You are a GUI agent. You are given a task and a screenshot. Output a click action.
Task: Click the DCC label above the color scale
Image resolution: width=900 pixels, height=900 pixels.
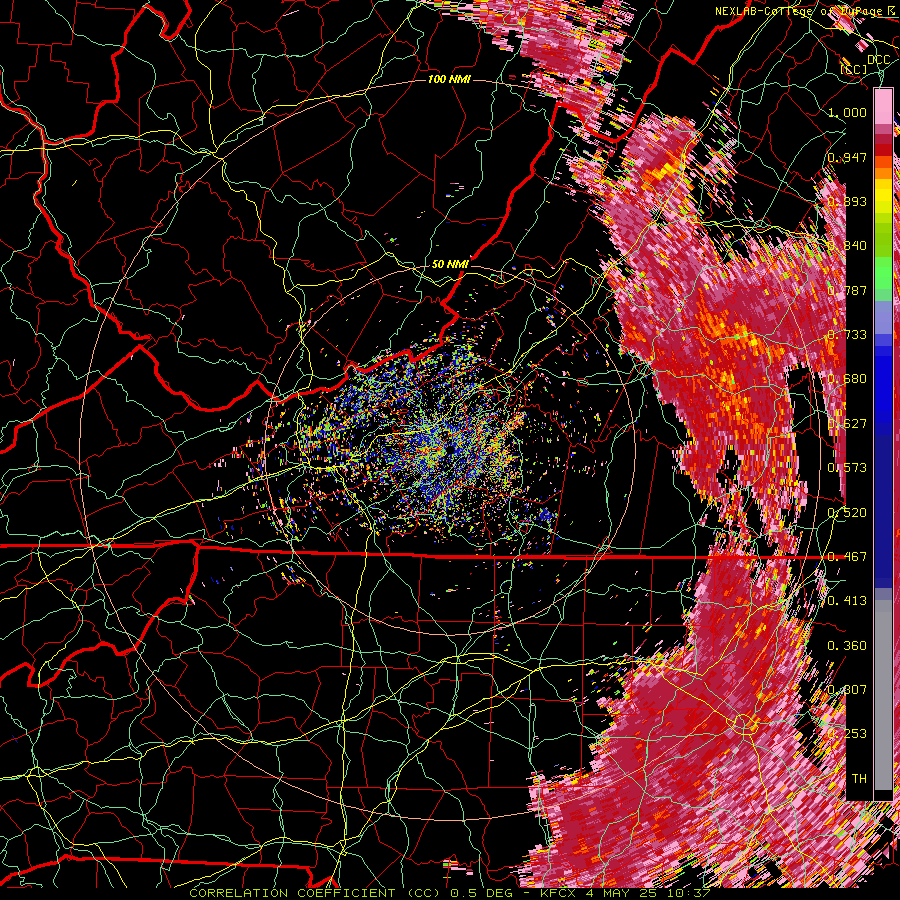point(878,59)
